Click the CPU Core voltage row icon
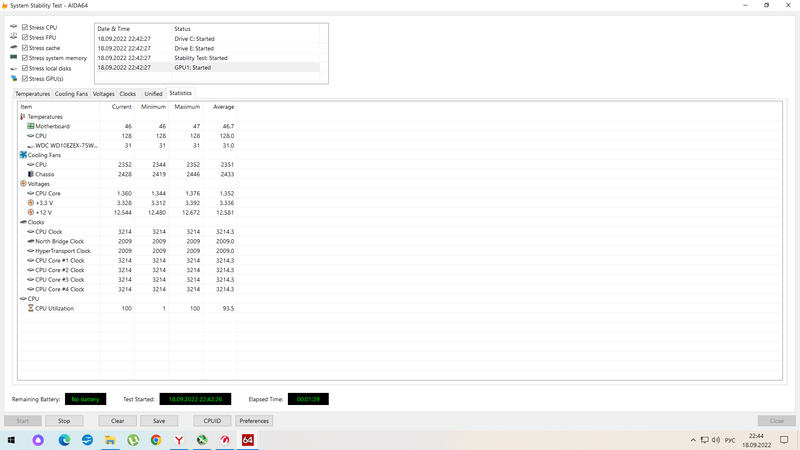Viewport: 800px width, 450px height. (31, 193)
